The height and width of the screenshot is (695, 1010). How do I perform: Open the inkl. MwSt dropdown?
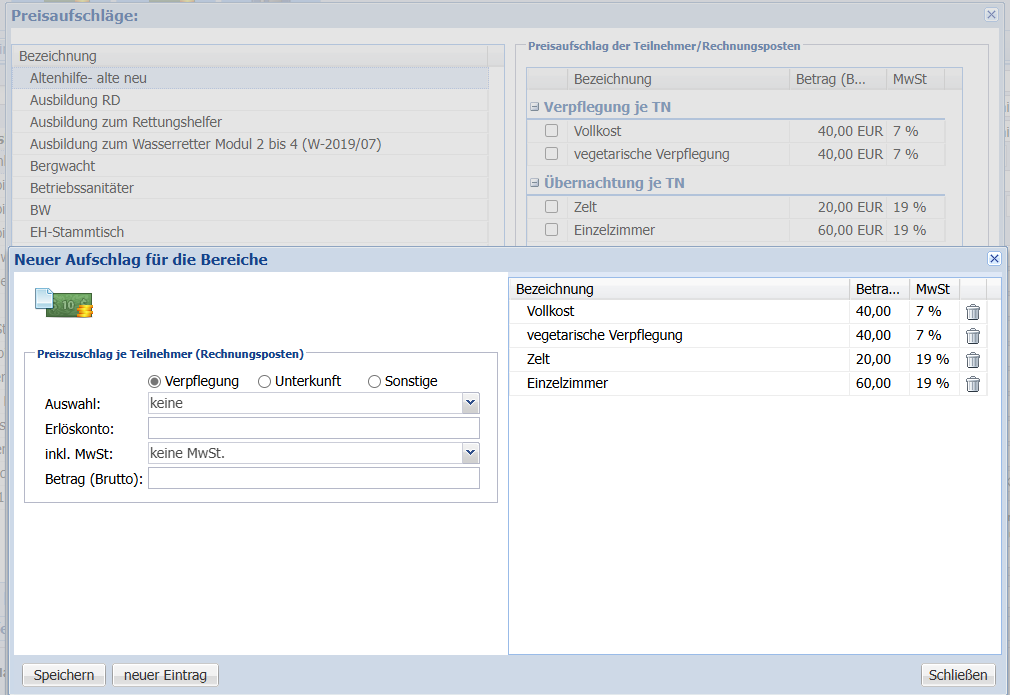coord(470,453)
